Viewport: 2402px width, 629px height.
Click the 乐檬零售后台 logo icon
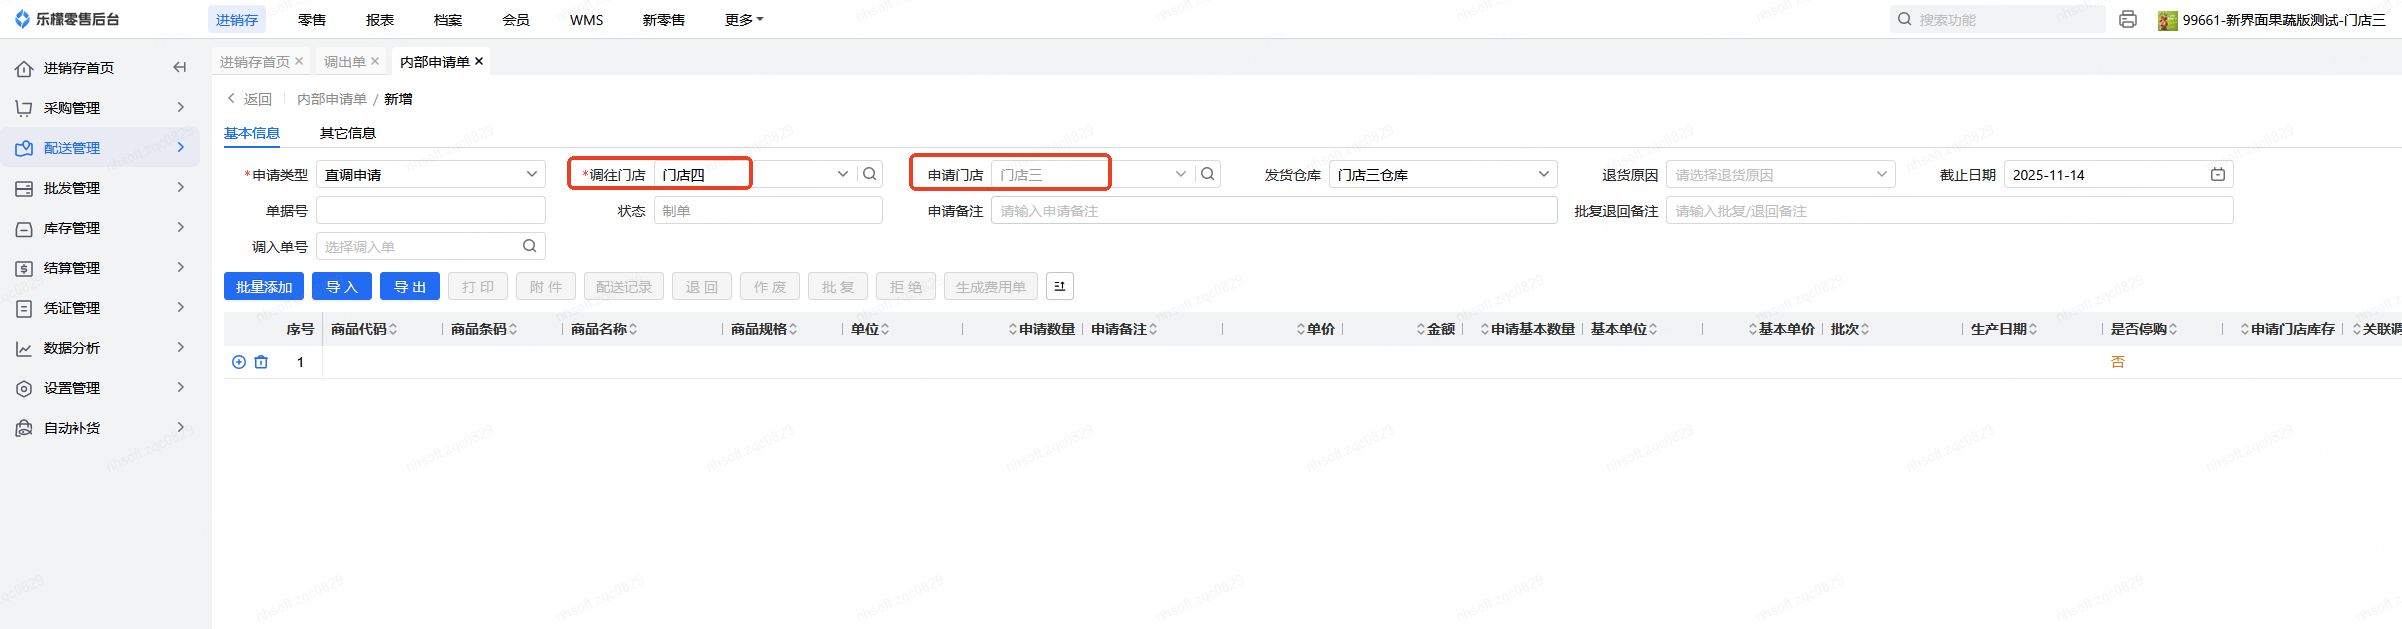[22, 19]
